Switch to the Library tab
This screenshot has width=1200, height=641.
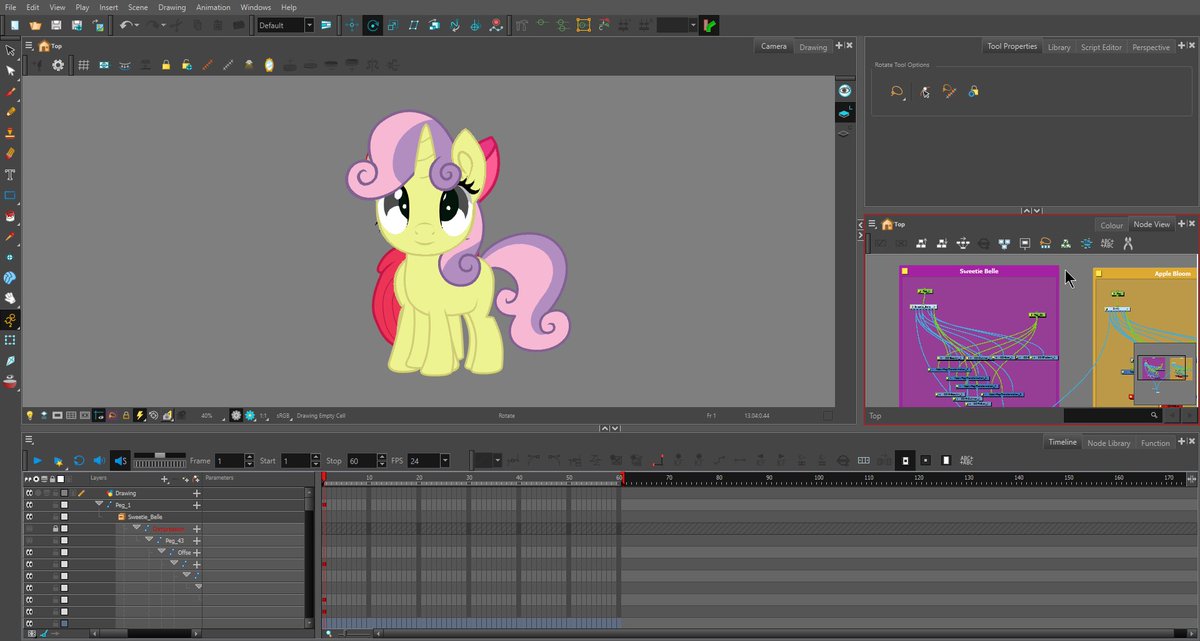tap(1059, 47)
